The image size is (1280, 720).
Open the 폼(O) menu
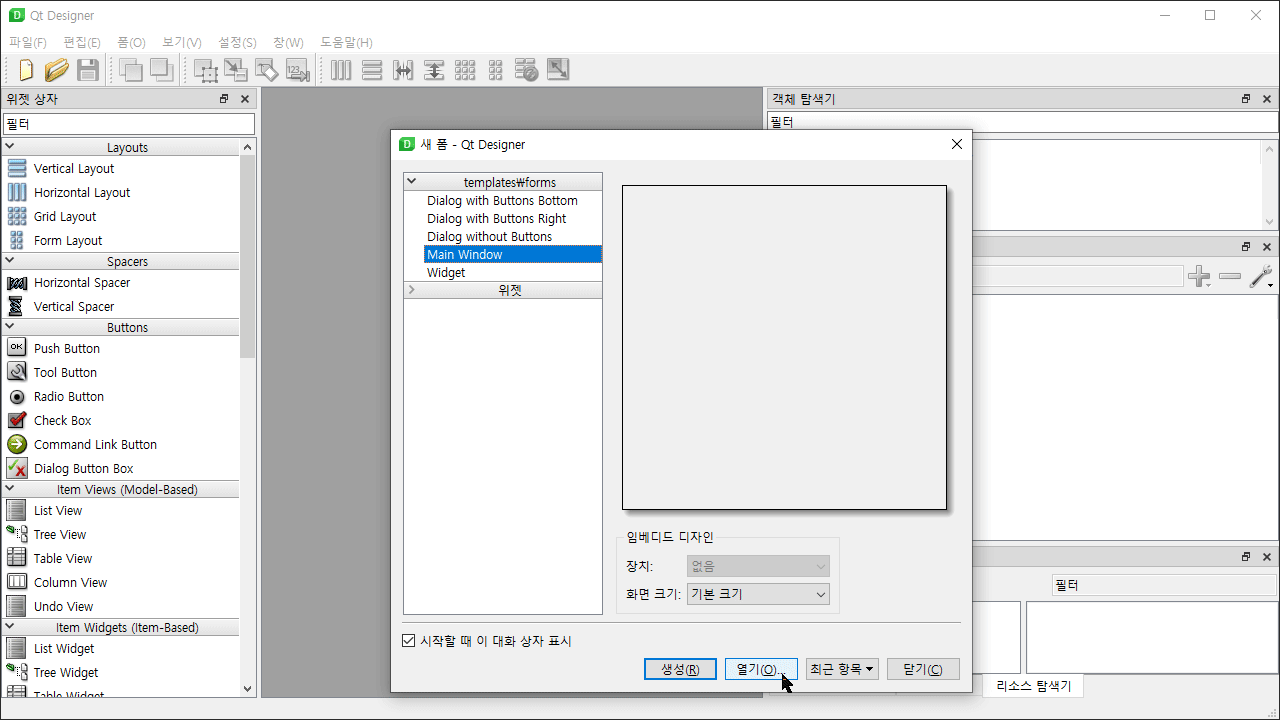[131, 42]
